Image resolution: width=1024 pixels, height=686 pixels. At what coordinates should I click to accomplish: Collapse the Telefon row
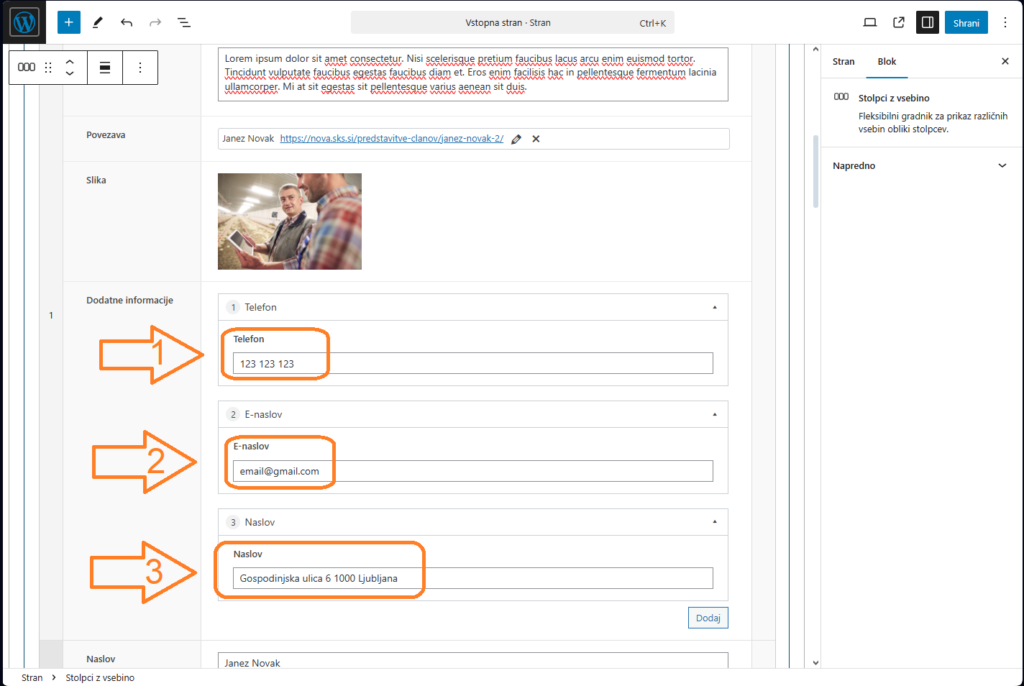[714, 307]
